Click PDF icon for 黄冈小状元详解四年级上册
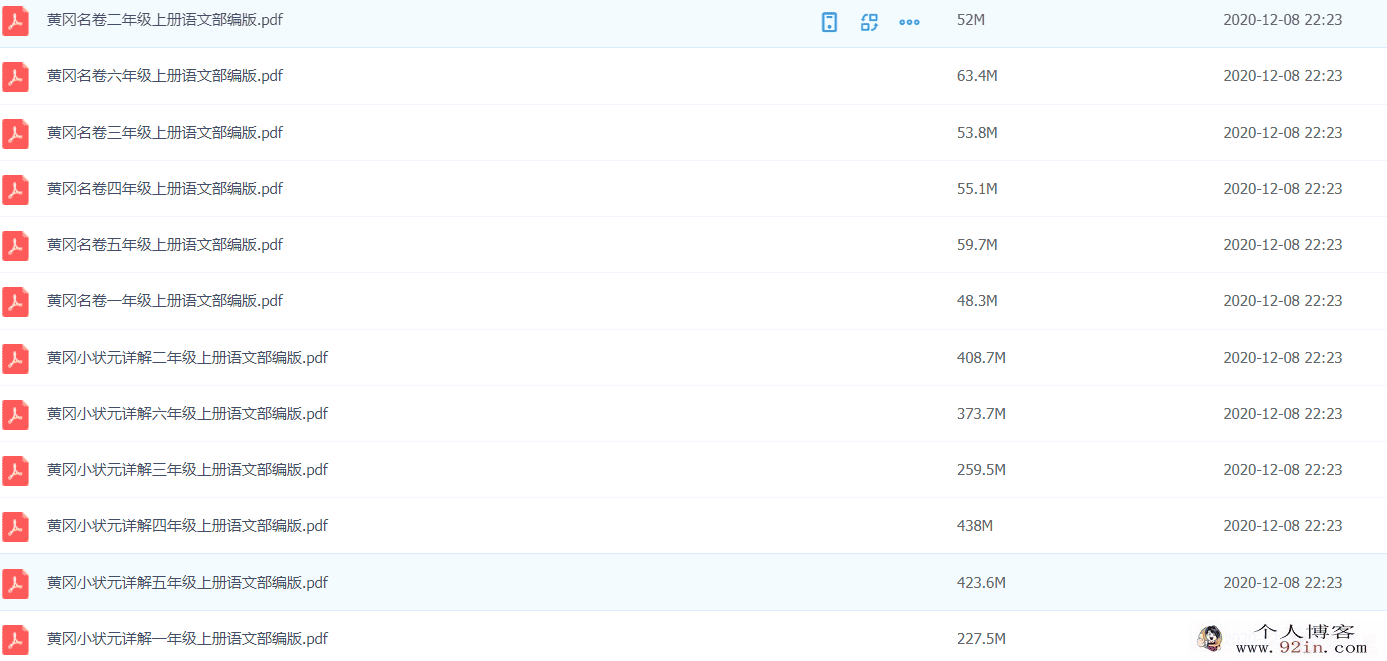 pos(15,527)
